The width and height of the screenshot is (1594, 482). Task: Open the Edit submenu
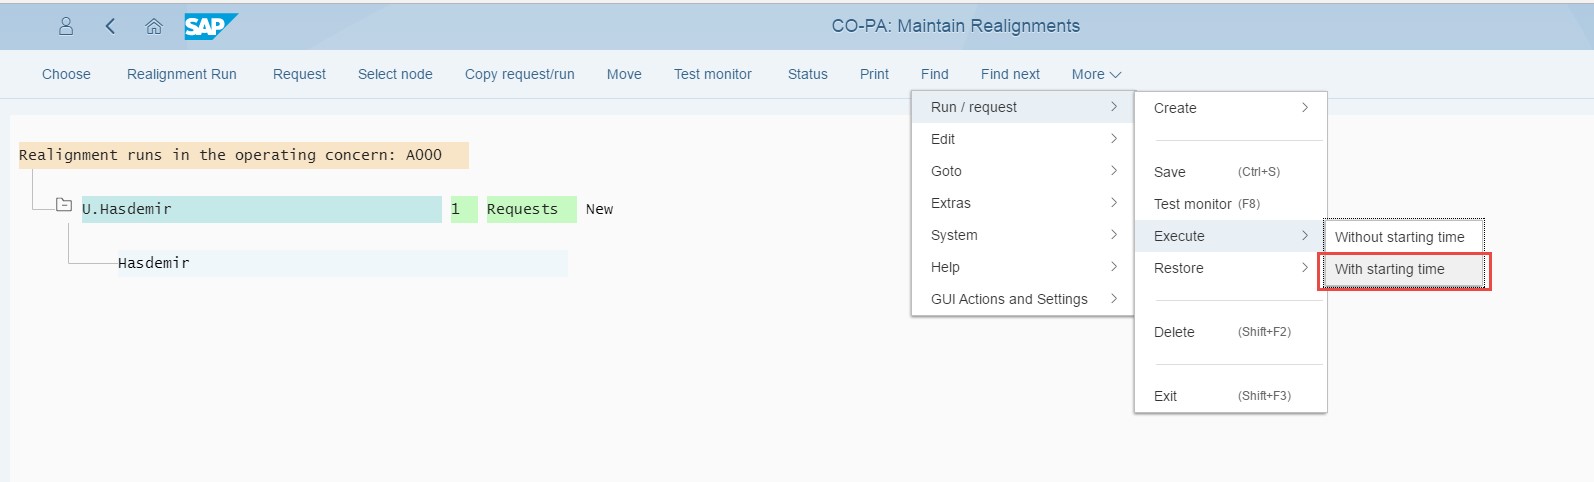tap(1022, 139)
